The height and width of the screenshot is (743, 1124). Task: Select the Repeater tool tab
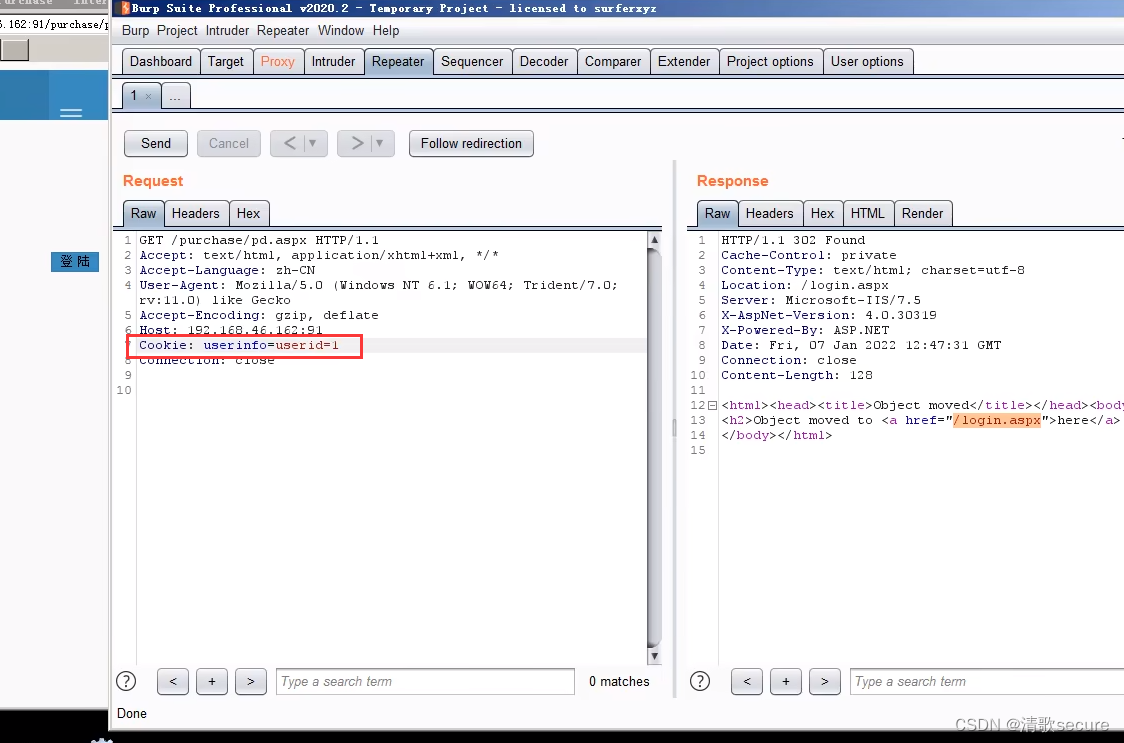point(398,62)
